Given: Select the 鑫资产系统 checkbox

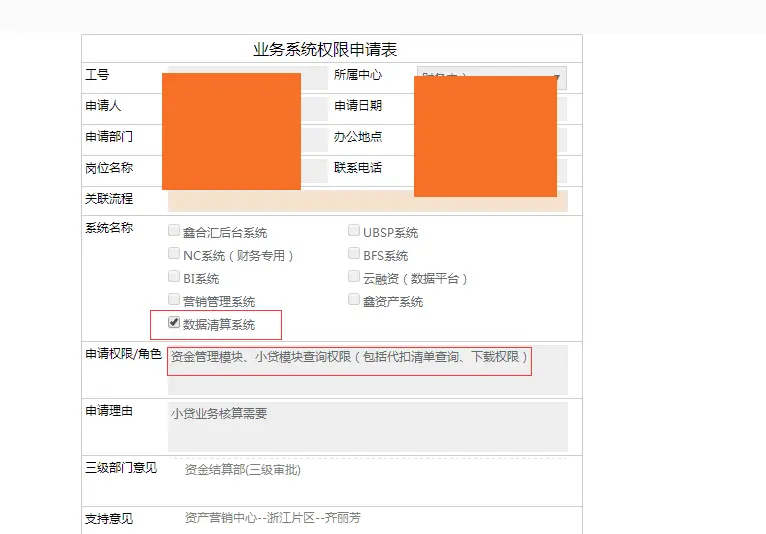Looking at the screenshot, I should (x=354, y=299).
